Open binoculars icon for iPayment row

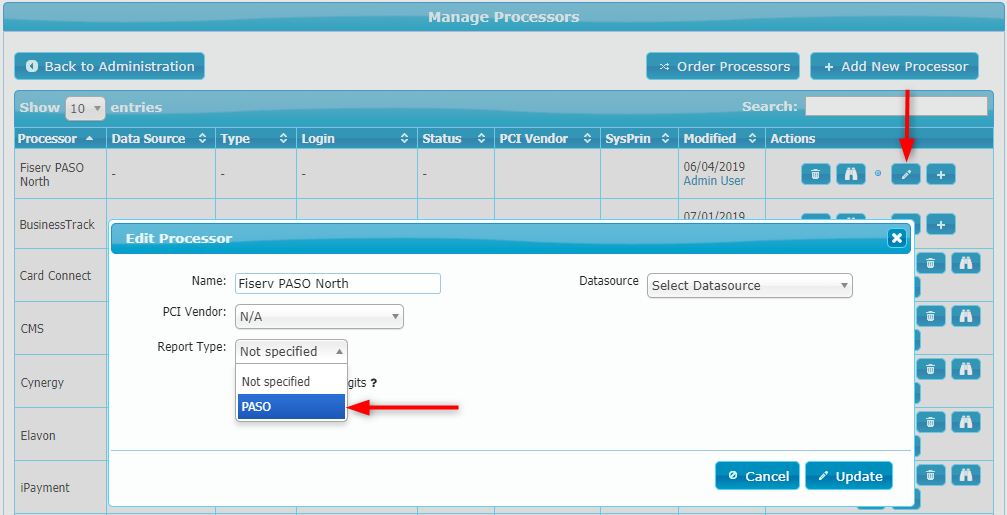tap(966, 475)
